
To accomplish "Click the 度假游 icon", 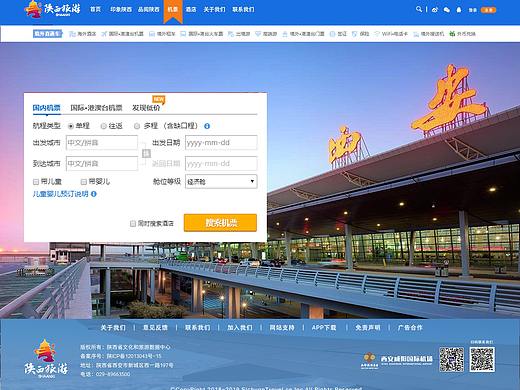I will 258,34.
